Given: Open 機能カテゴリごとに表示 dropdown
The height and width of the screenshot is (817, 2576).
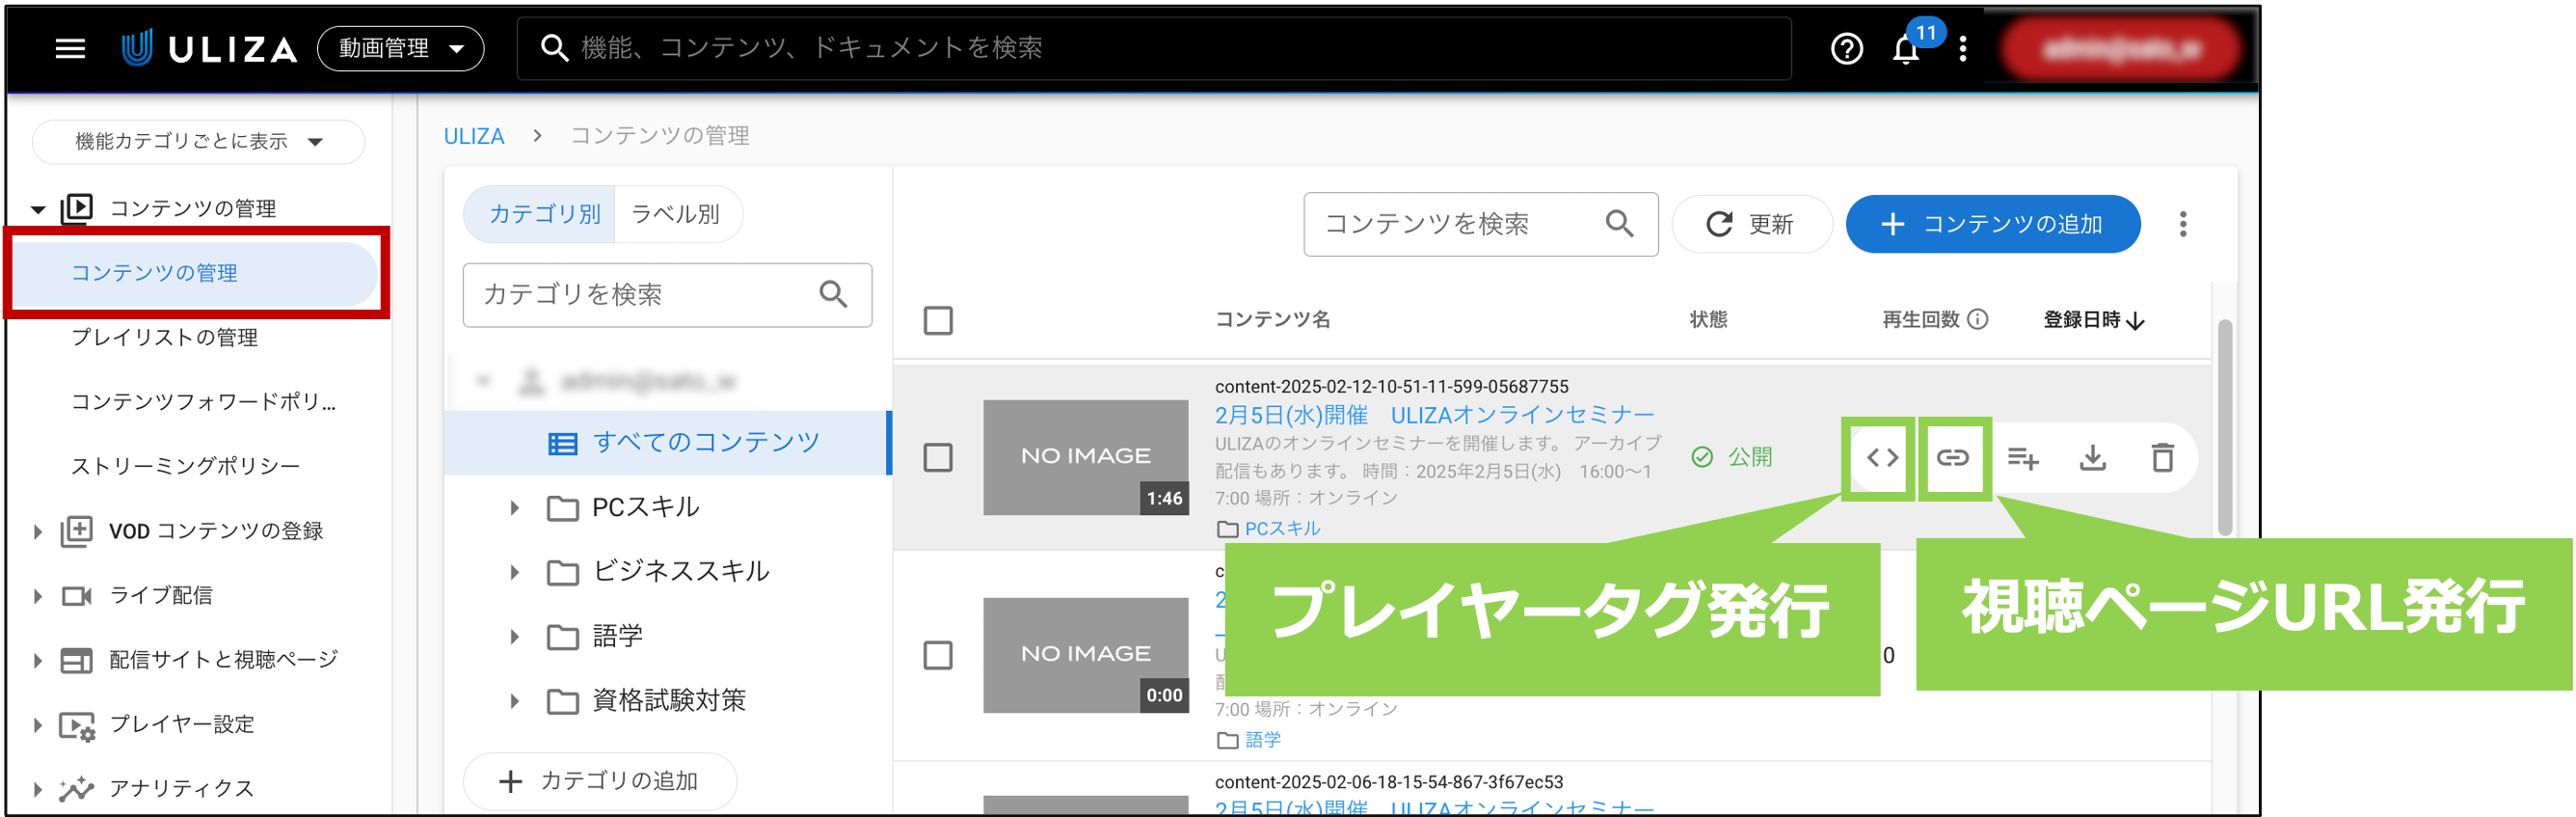Looking at the screenshot, I should (x=198, y=141).
